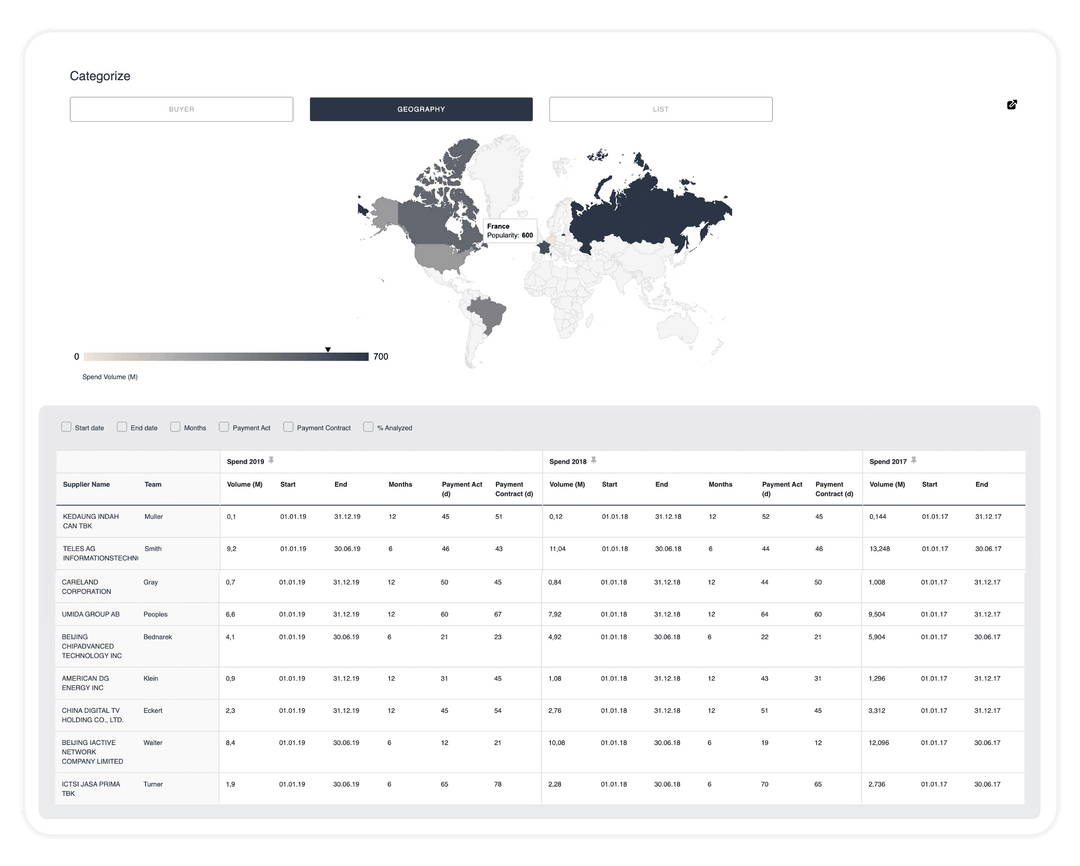Screen dimensions: 1080x866
Task: Enable the Payment Contract checkbox
Action: (287, 426)
